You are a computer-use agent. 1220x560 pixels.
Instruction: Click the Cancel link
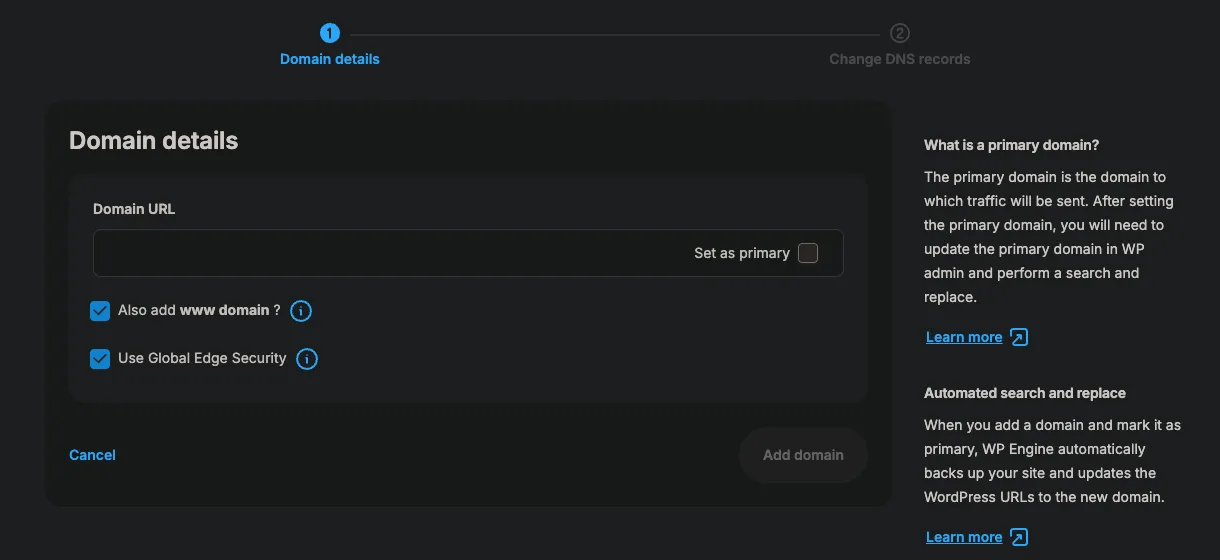(92, 455)
